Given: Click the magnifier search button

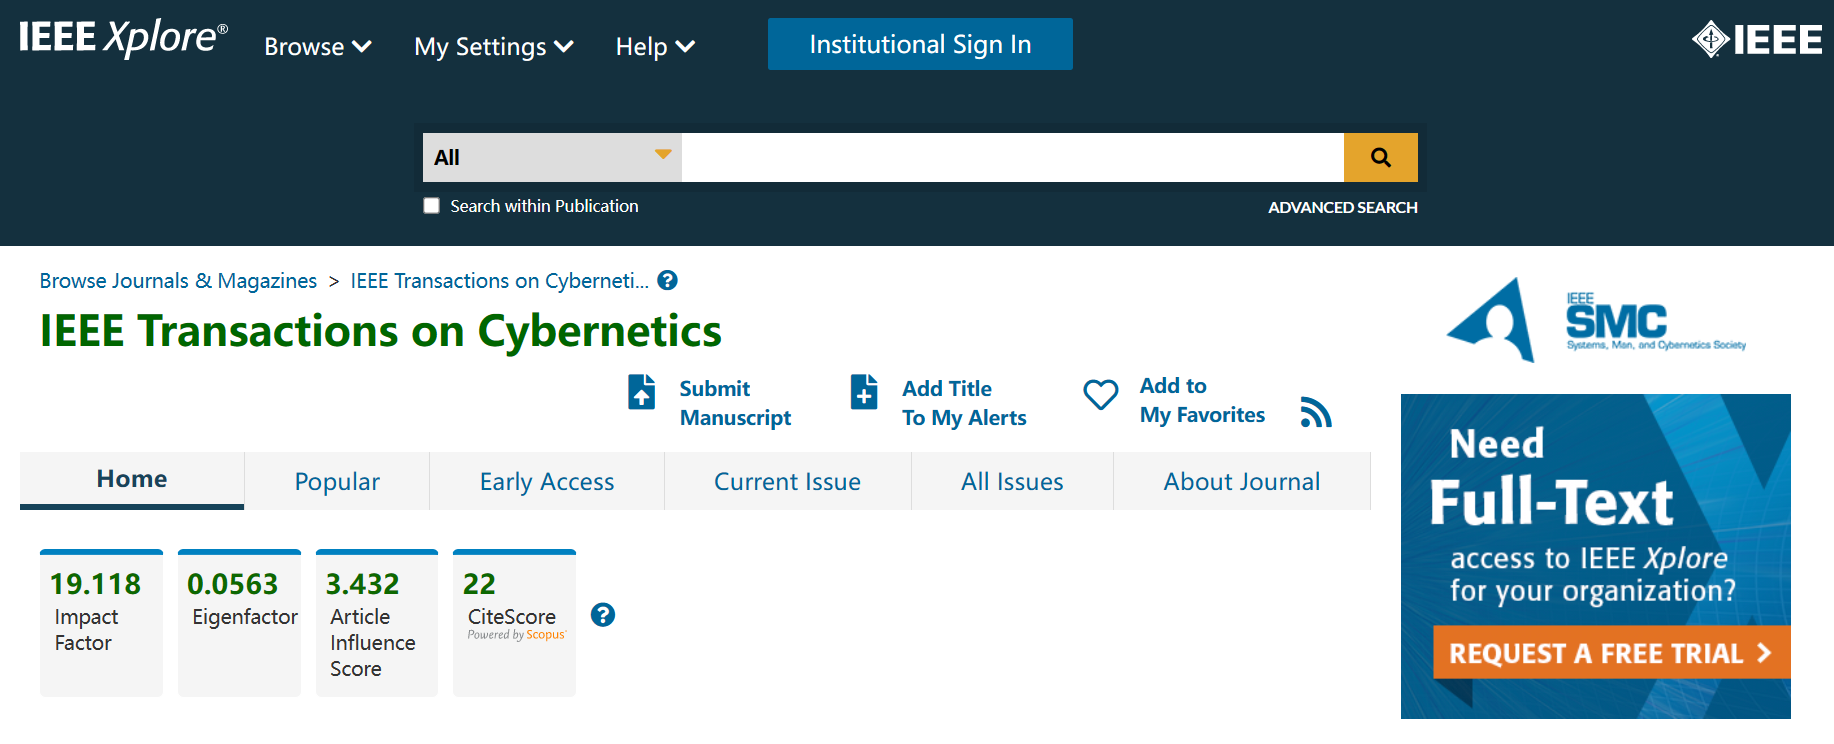Looking at the screenshot, I should [1380, 157].
